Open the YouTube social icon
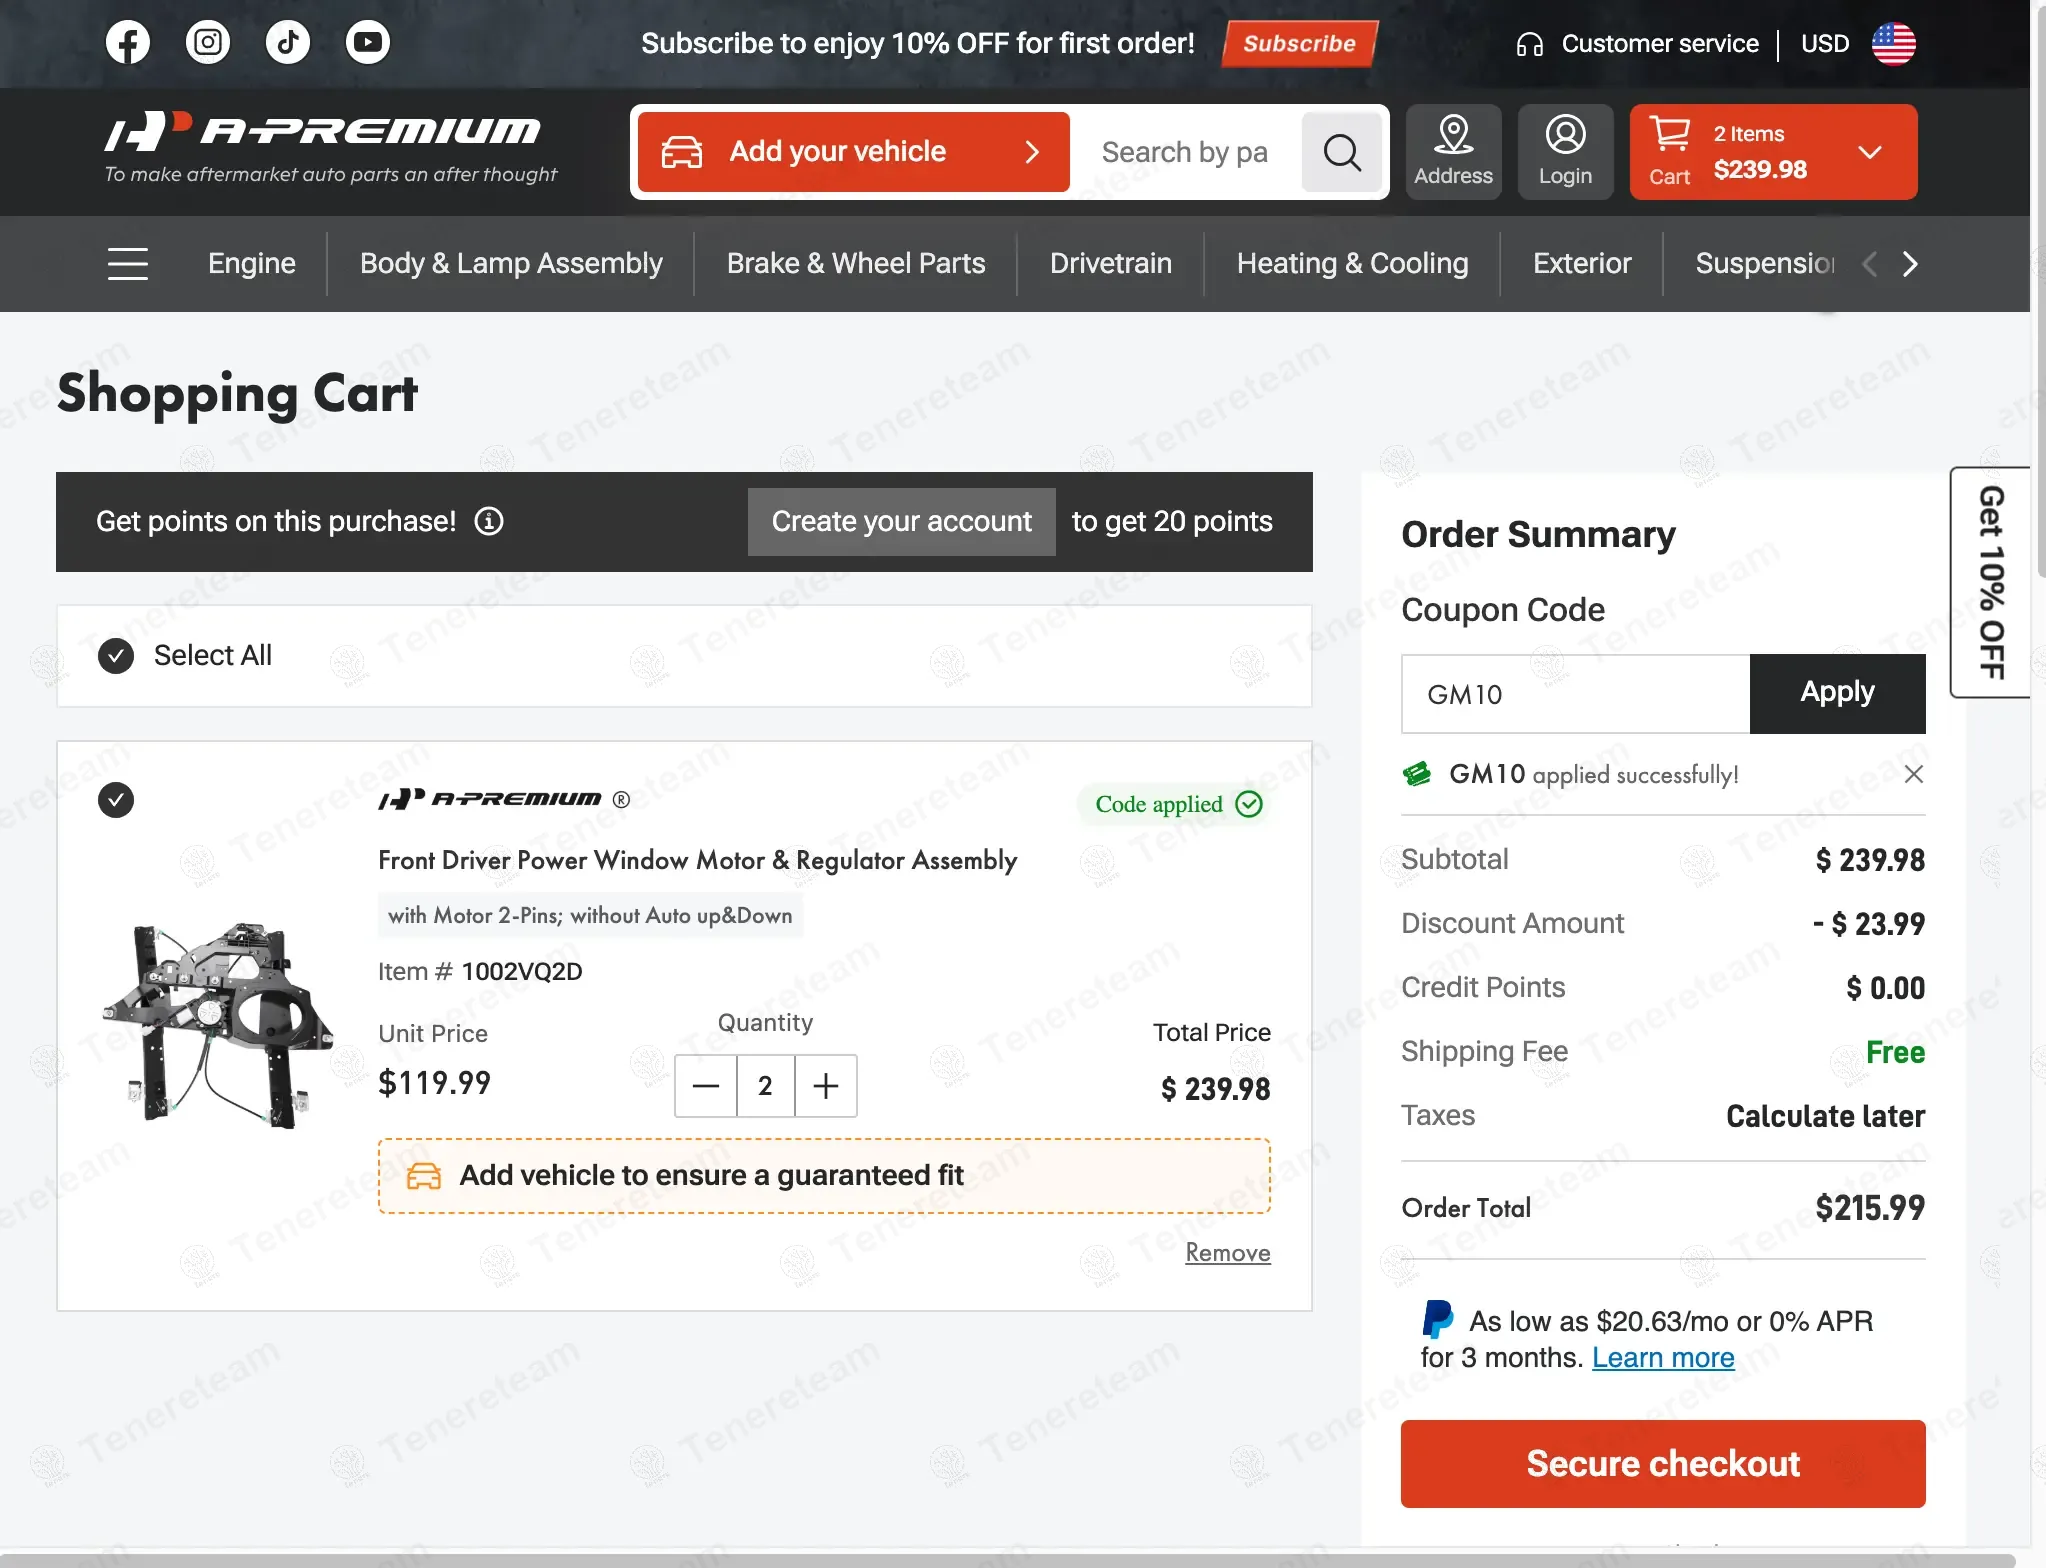 click(368, 43)
